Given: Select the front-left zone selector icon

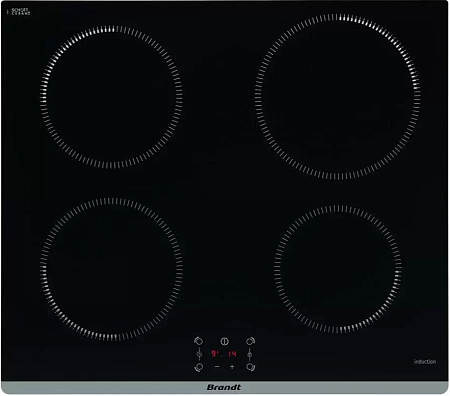Looking at the screenshot, I should click(198, 367).
